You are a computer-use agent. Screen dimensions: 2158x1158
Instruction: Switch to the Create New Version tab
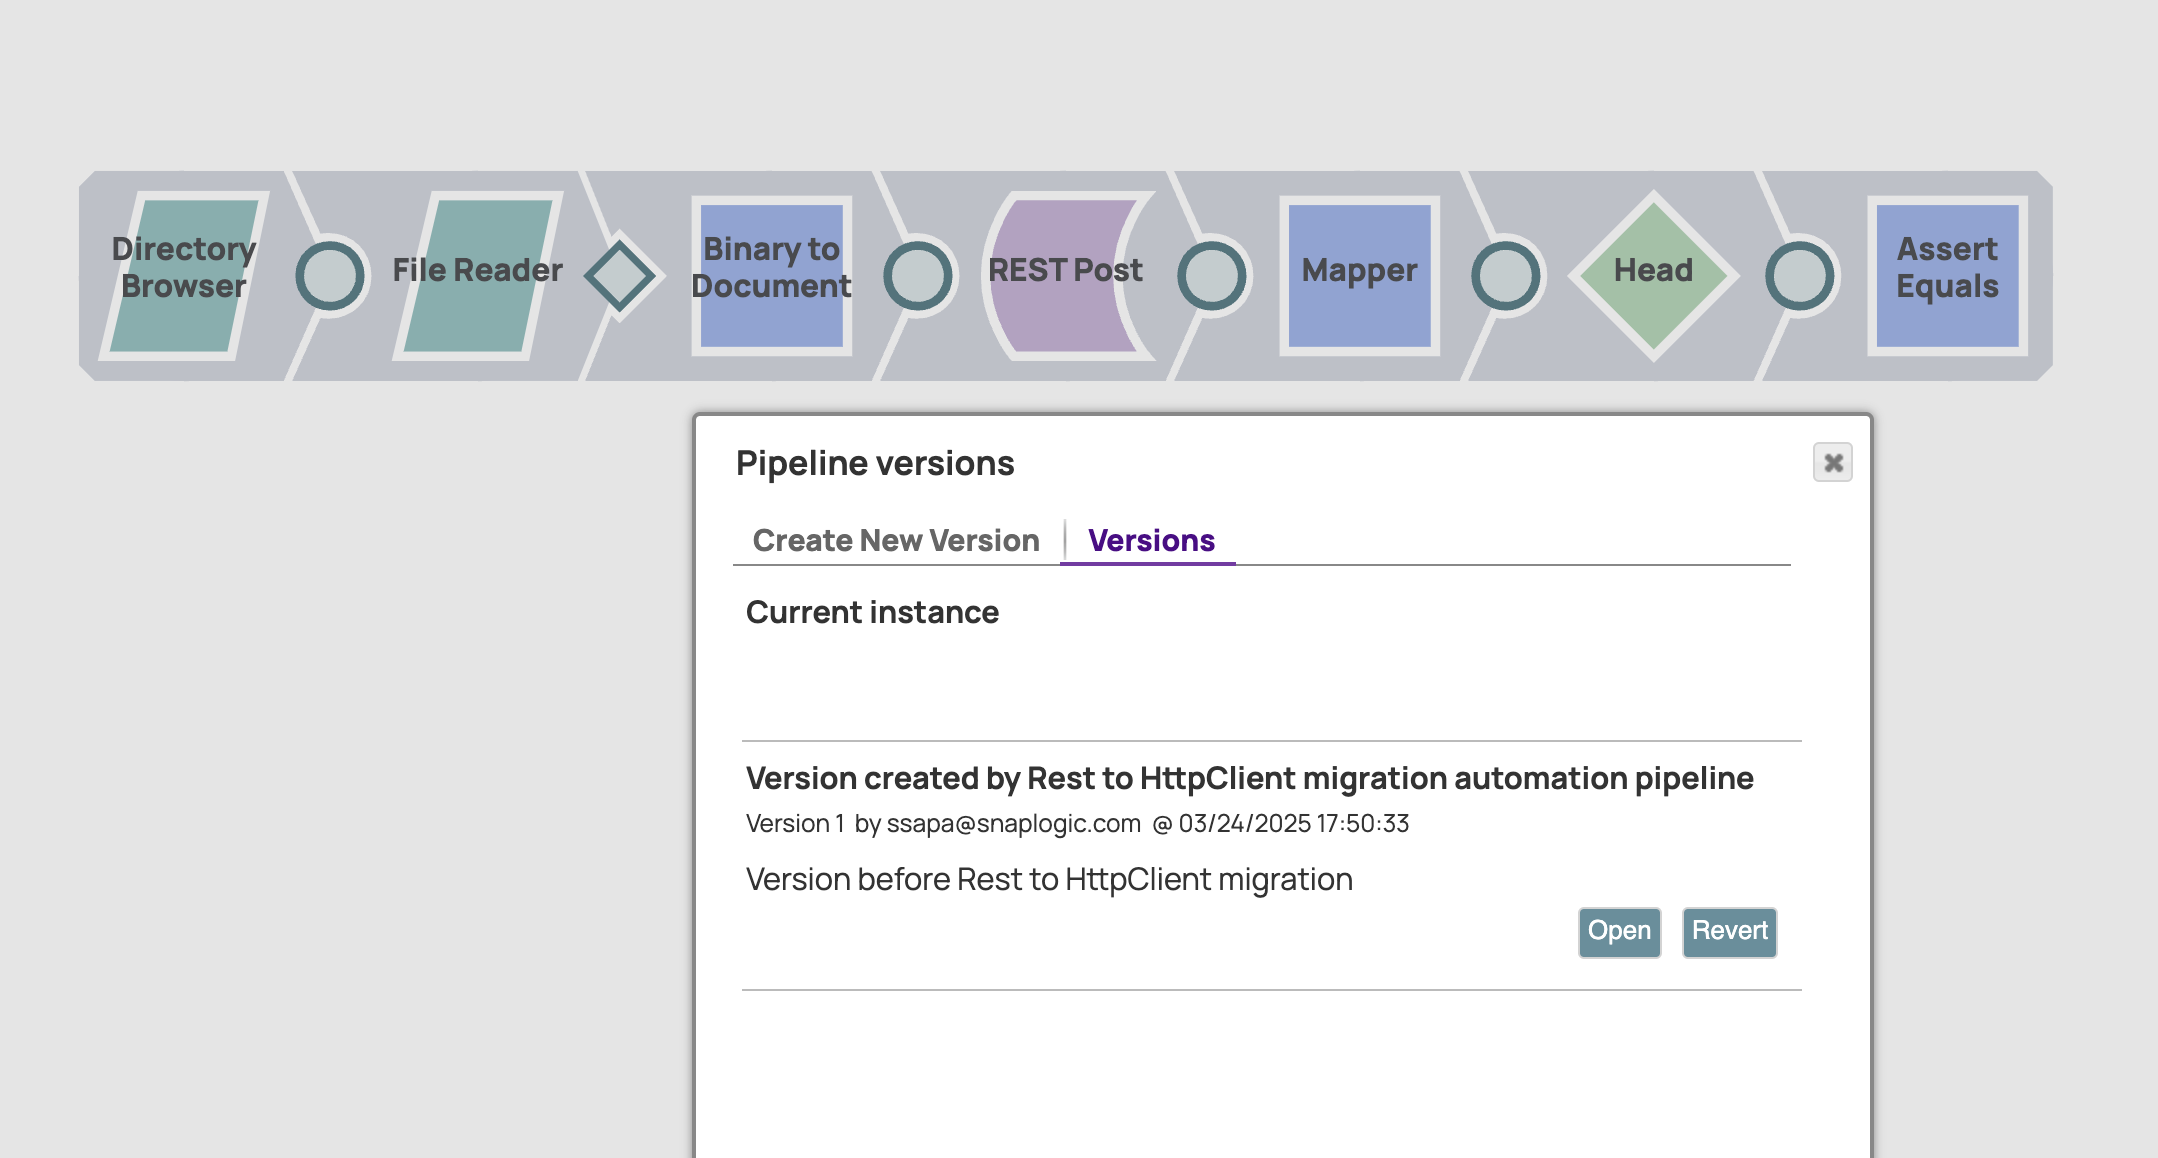point(896,540)
